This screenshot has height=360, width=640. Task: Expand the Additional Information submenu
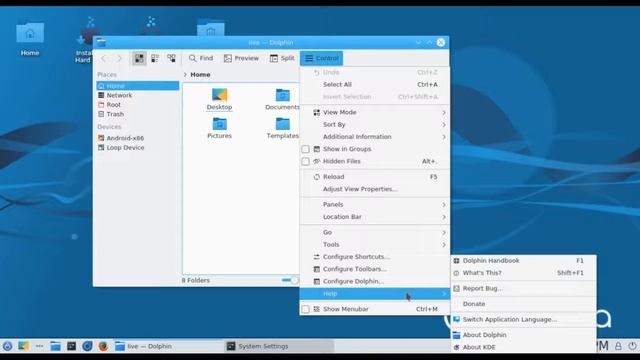point(375,137)
